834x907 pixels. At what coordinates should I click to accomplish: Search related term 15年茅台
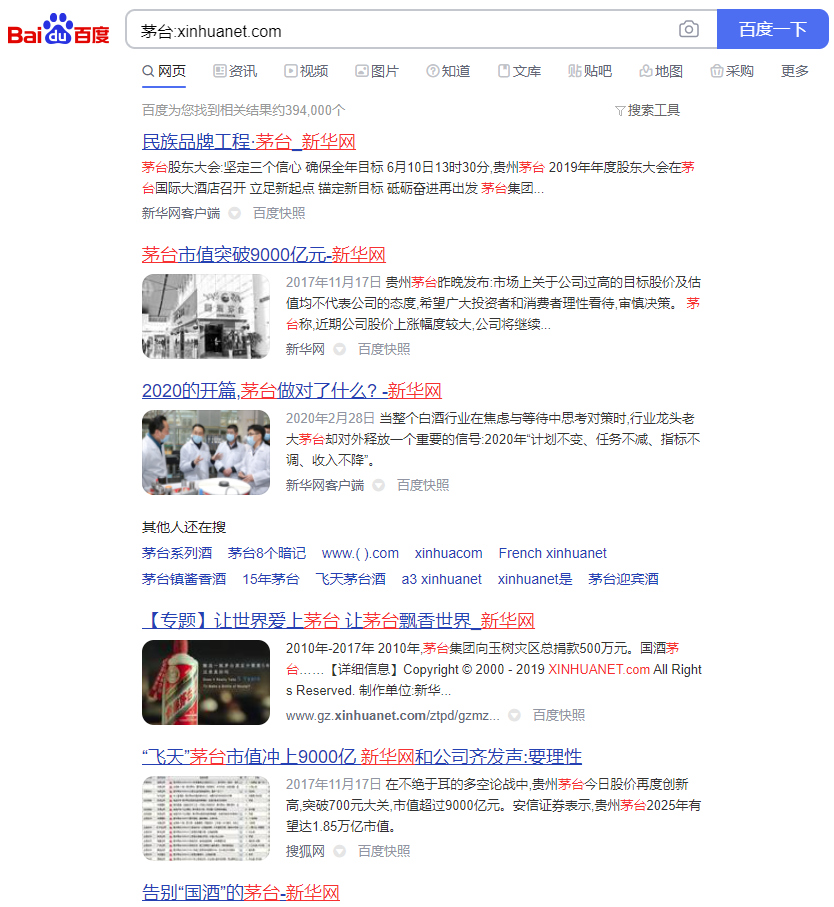(x=271, y=579)
